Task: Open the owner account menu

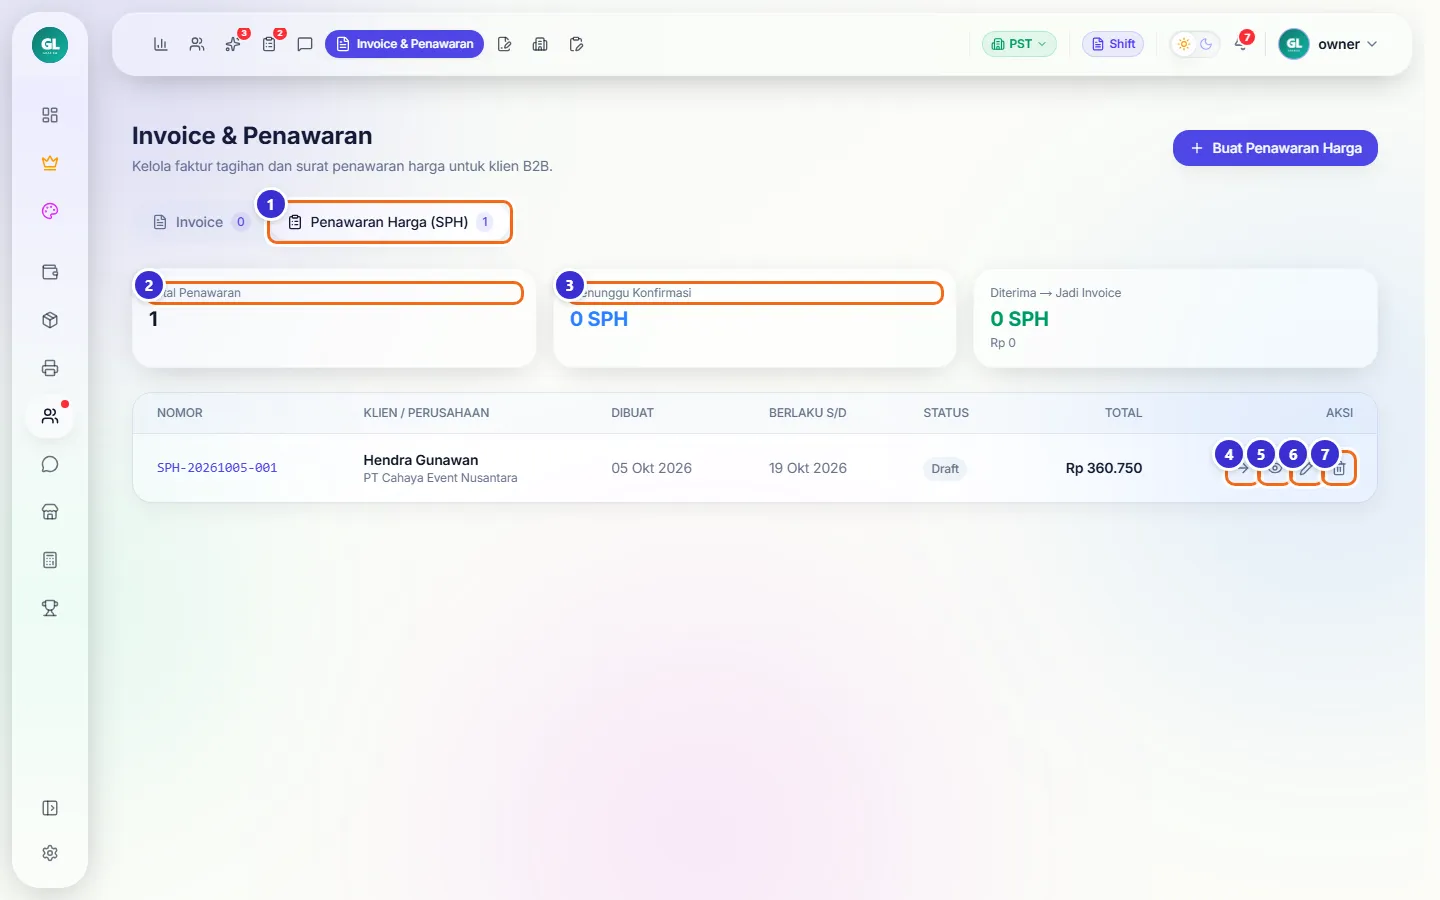Action: [x=1329, y=44]
